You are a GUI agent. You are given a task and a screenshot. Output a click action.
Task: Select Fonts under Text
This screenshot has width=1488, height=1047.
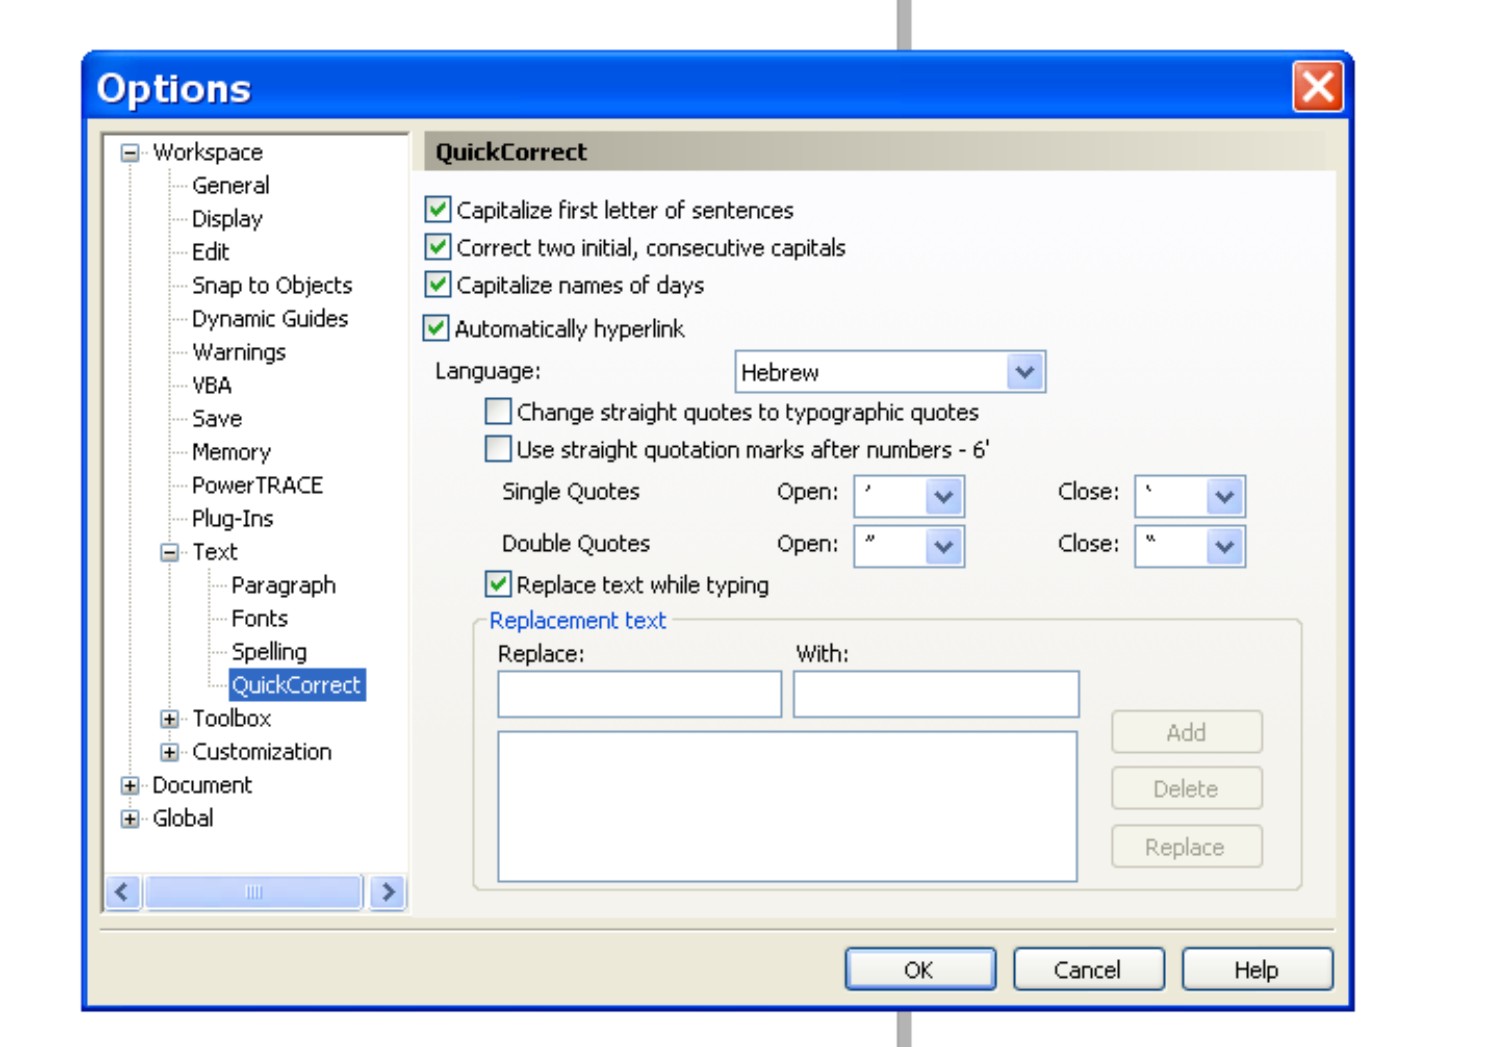[x=259, y=618]
